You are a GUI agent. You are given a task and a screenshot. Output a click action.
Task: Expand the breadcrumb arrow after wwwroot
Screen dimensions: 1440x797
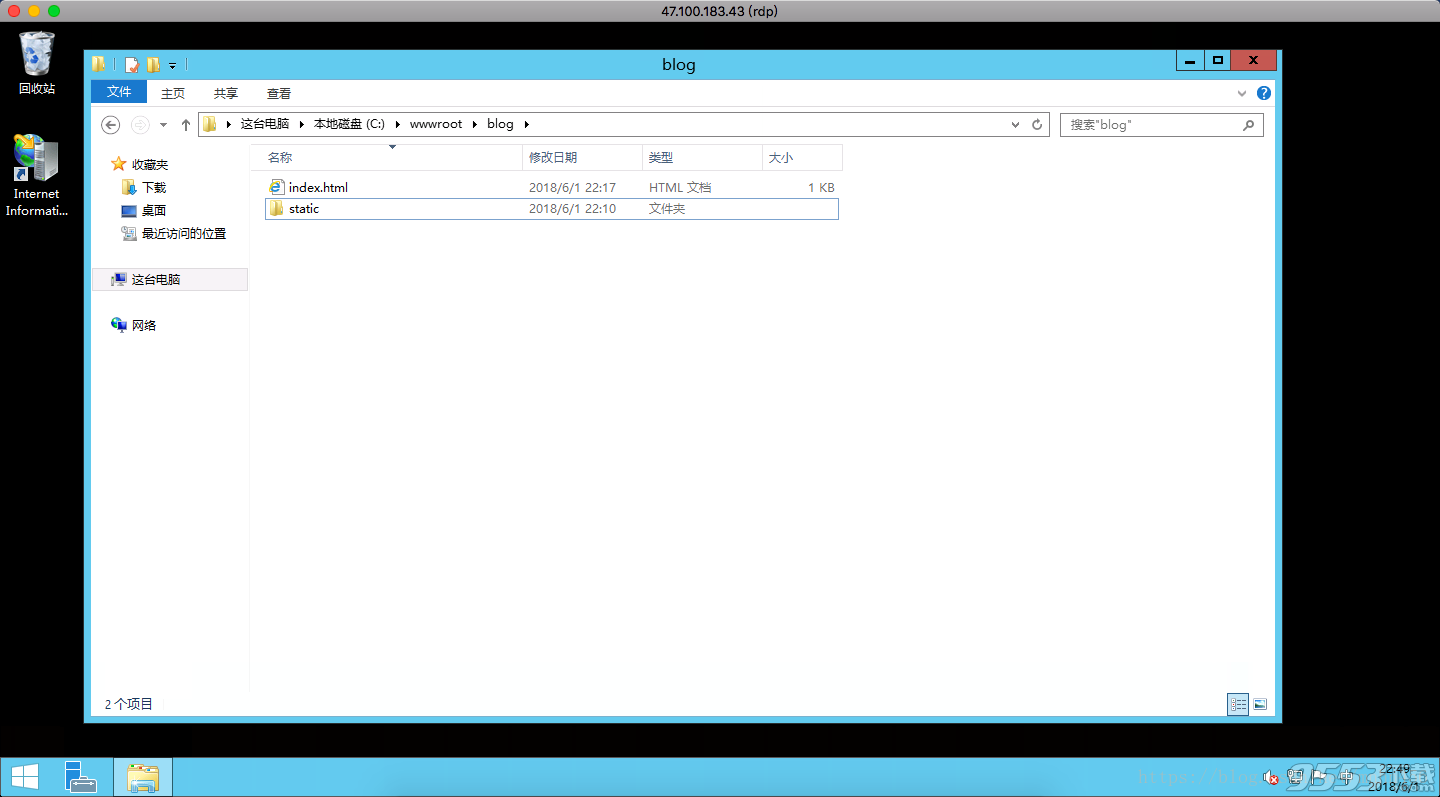[x=475, y=125]
